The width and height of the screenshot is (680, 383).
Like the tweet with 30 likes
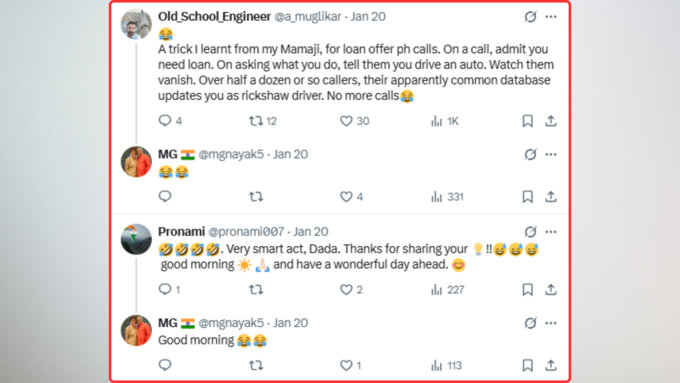point(354,121)
